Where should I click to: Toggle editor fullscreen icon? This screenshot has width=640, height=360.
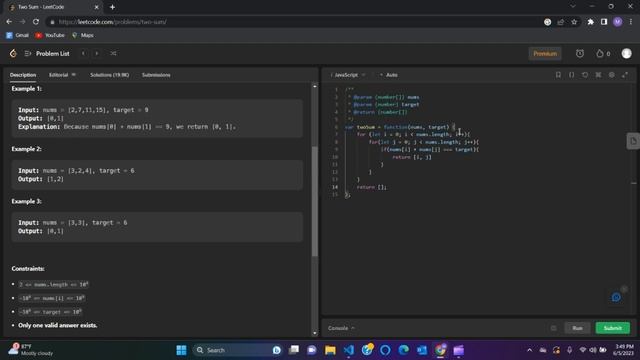click(x=625, y=75)
